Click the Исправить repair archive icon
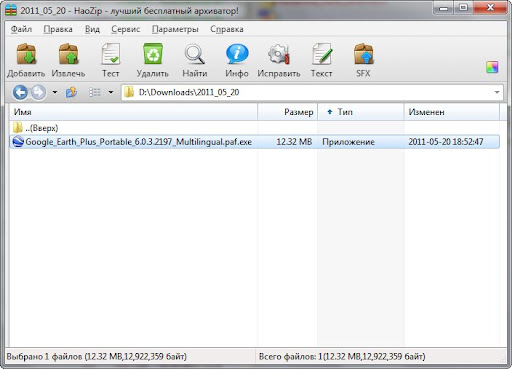512x369 pixels. 279,54
